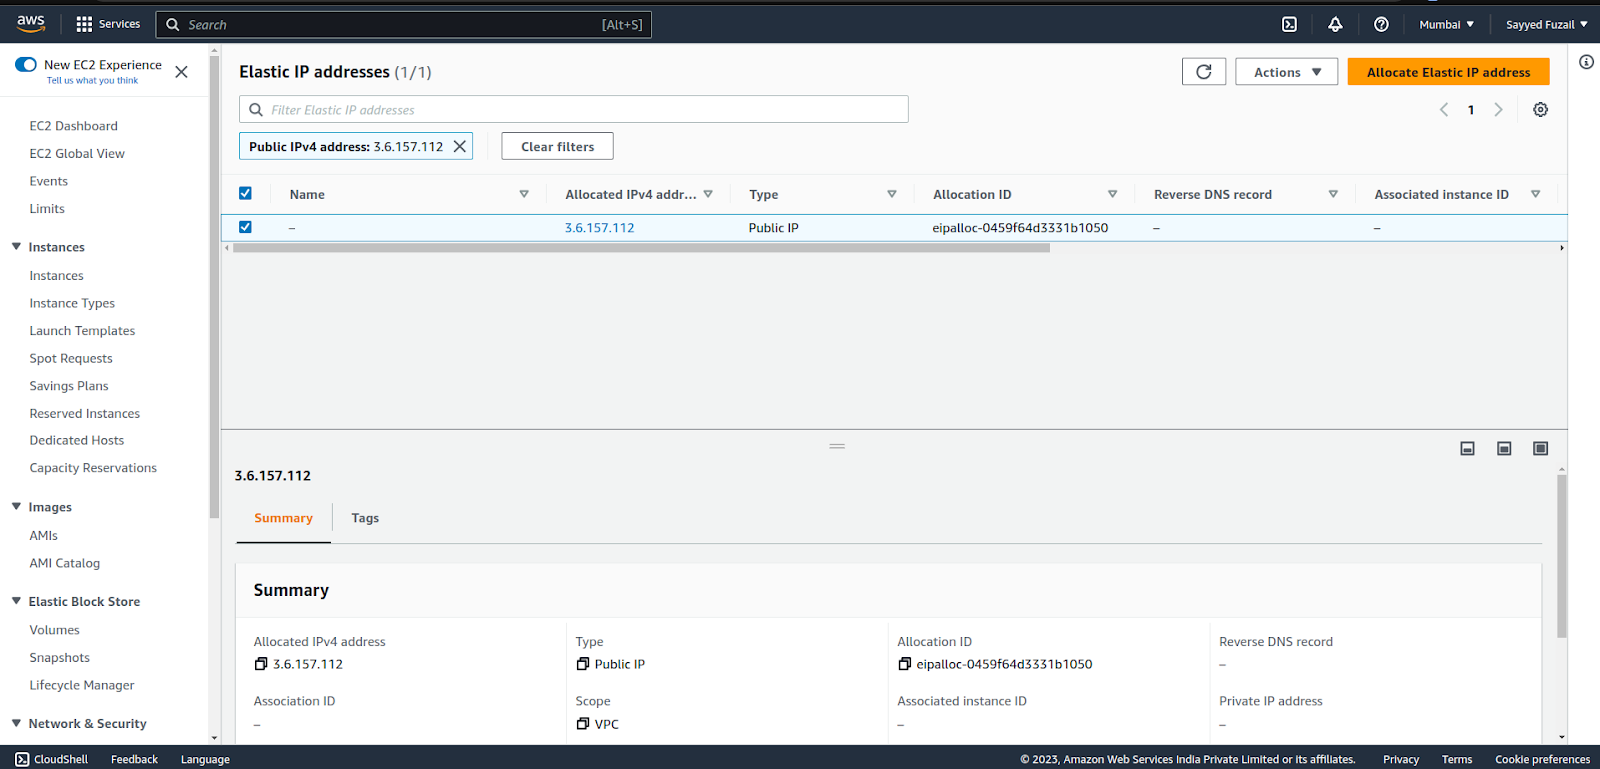Click the table horizontal scrollbar
The width and height of the screenshot is (1600, 769).
[x=641, y=248]
